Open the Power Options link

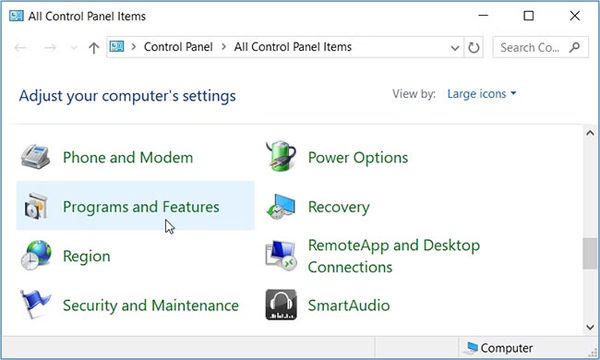pyautogui.click(x=358, y=158)
